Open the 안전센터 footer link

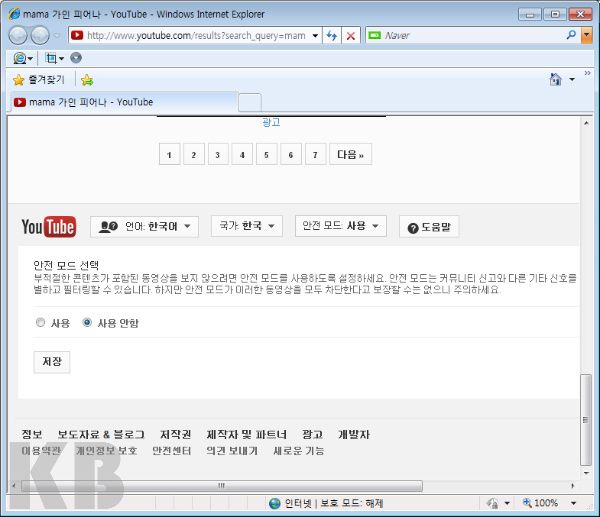172,451
